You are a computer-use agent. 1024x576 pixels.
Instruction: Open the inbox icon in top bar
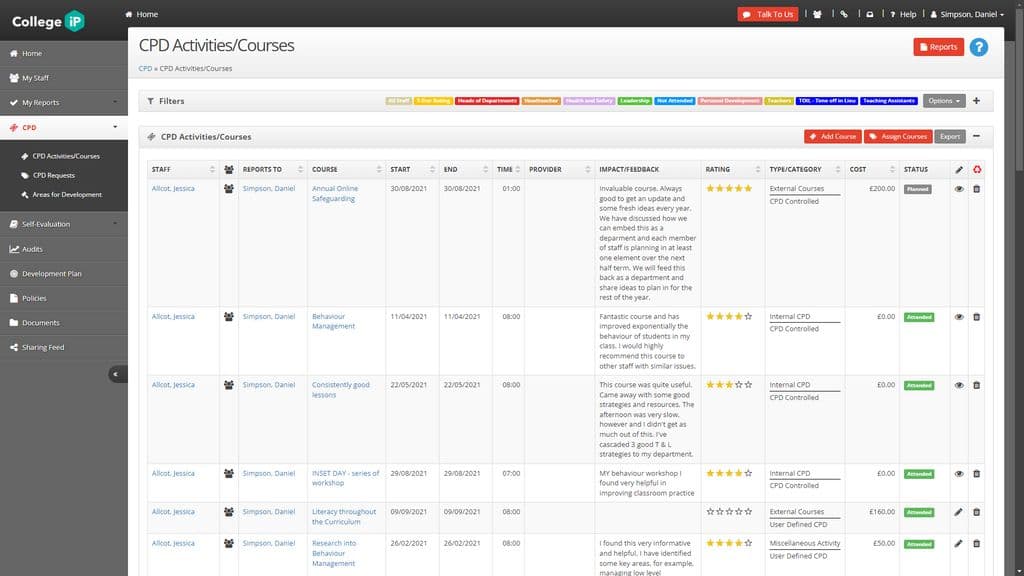coord(869,14)
